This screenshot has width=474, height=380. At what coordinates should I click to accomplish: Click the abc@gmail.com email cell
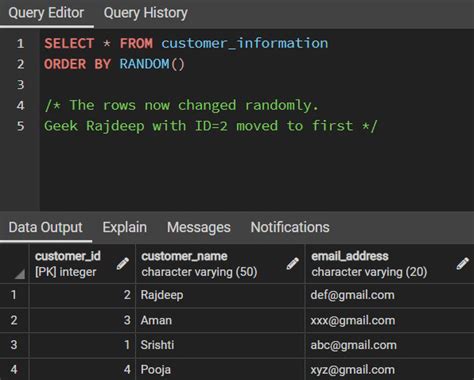tap(389, 345)
